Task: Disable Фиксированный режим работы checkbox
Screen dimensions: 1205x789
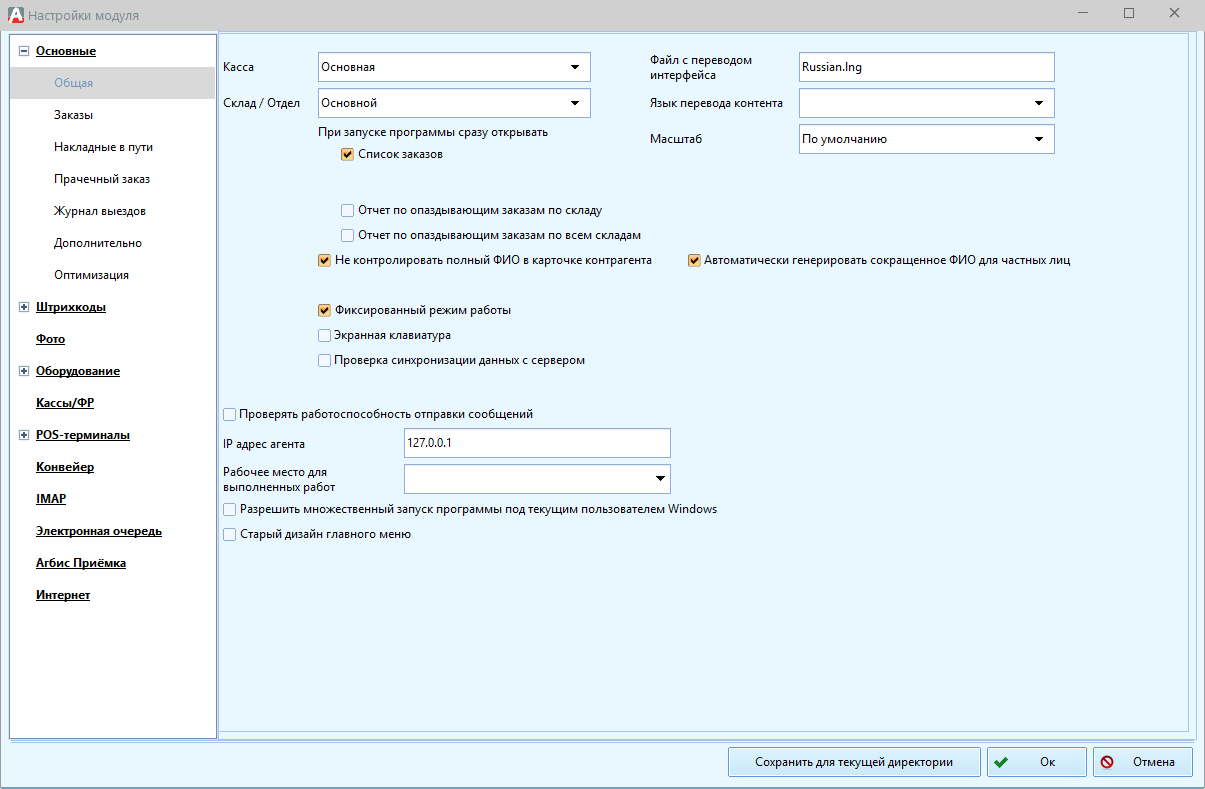Action: point(324,311)
